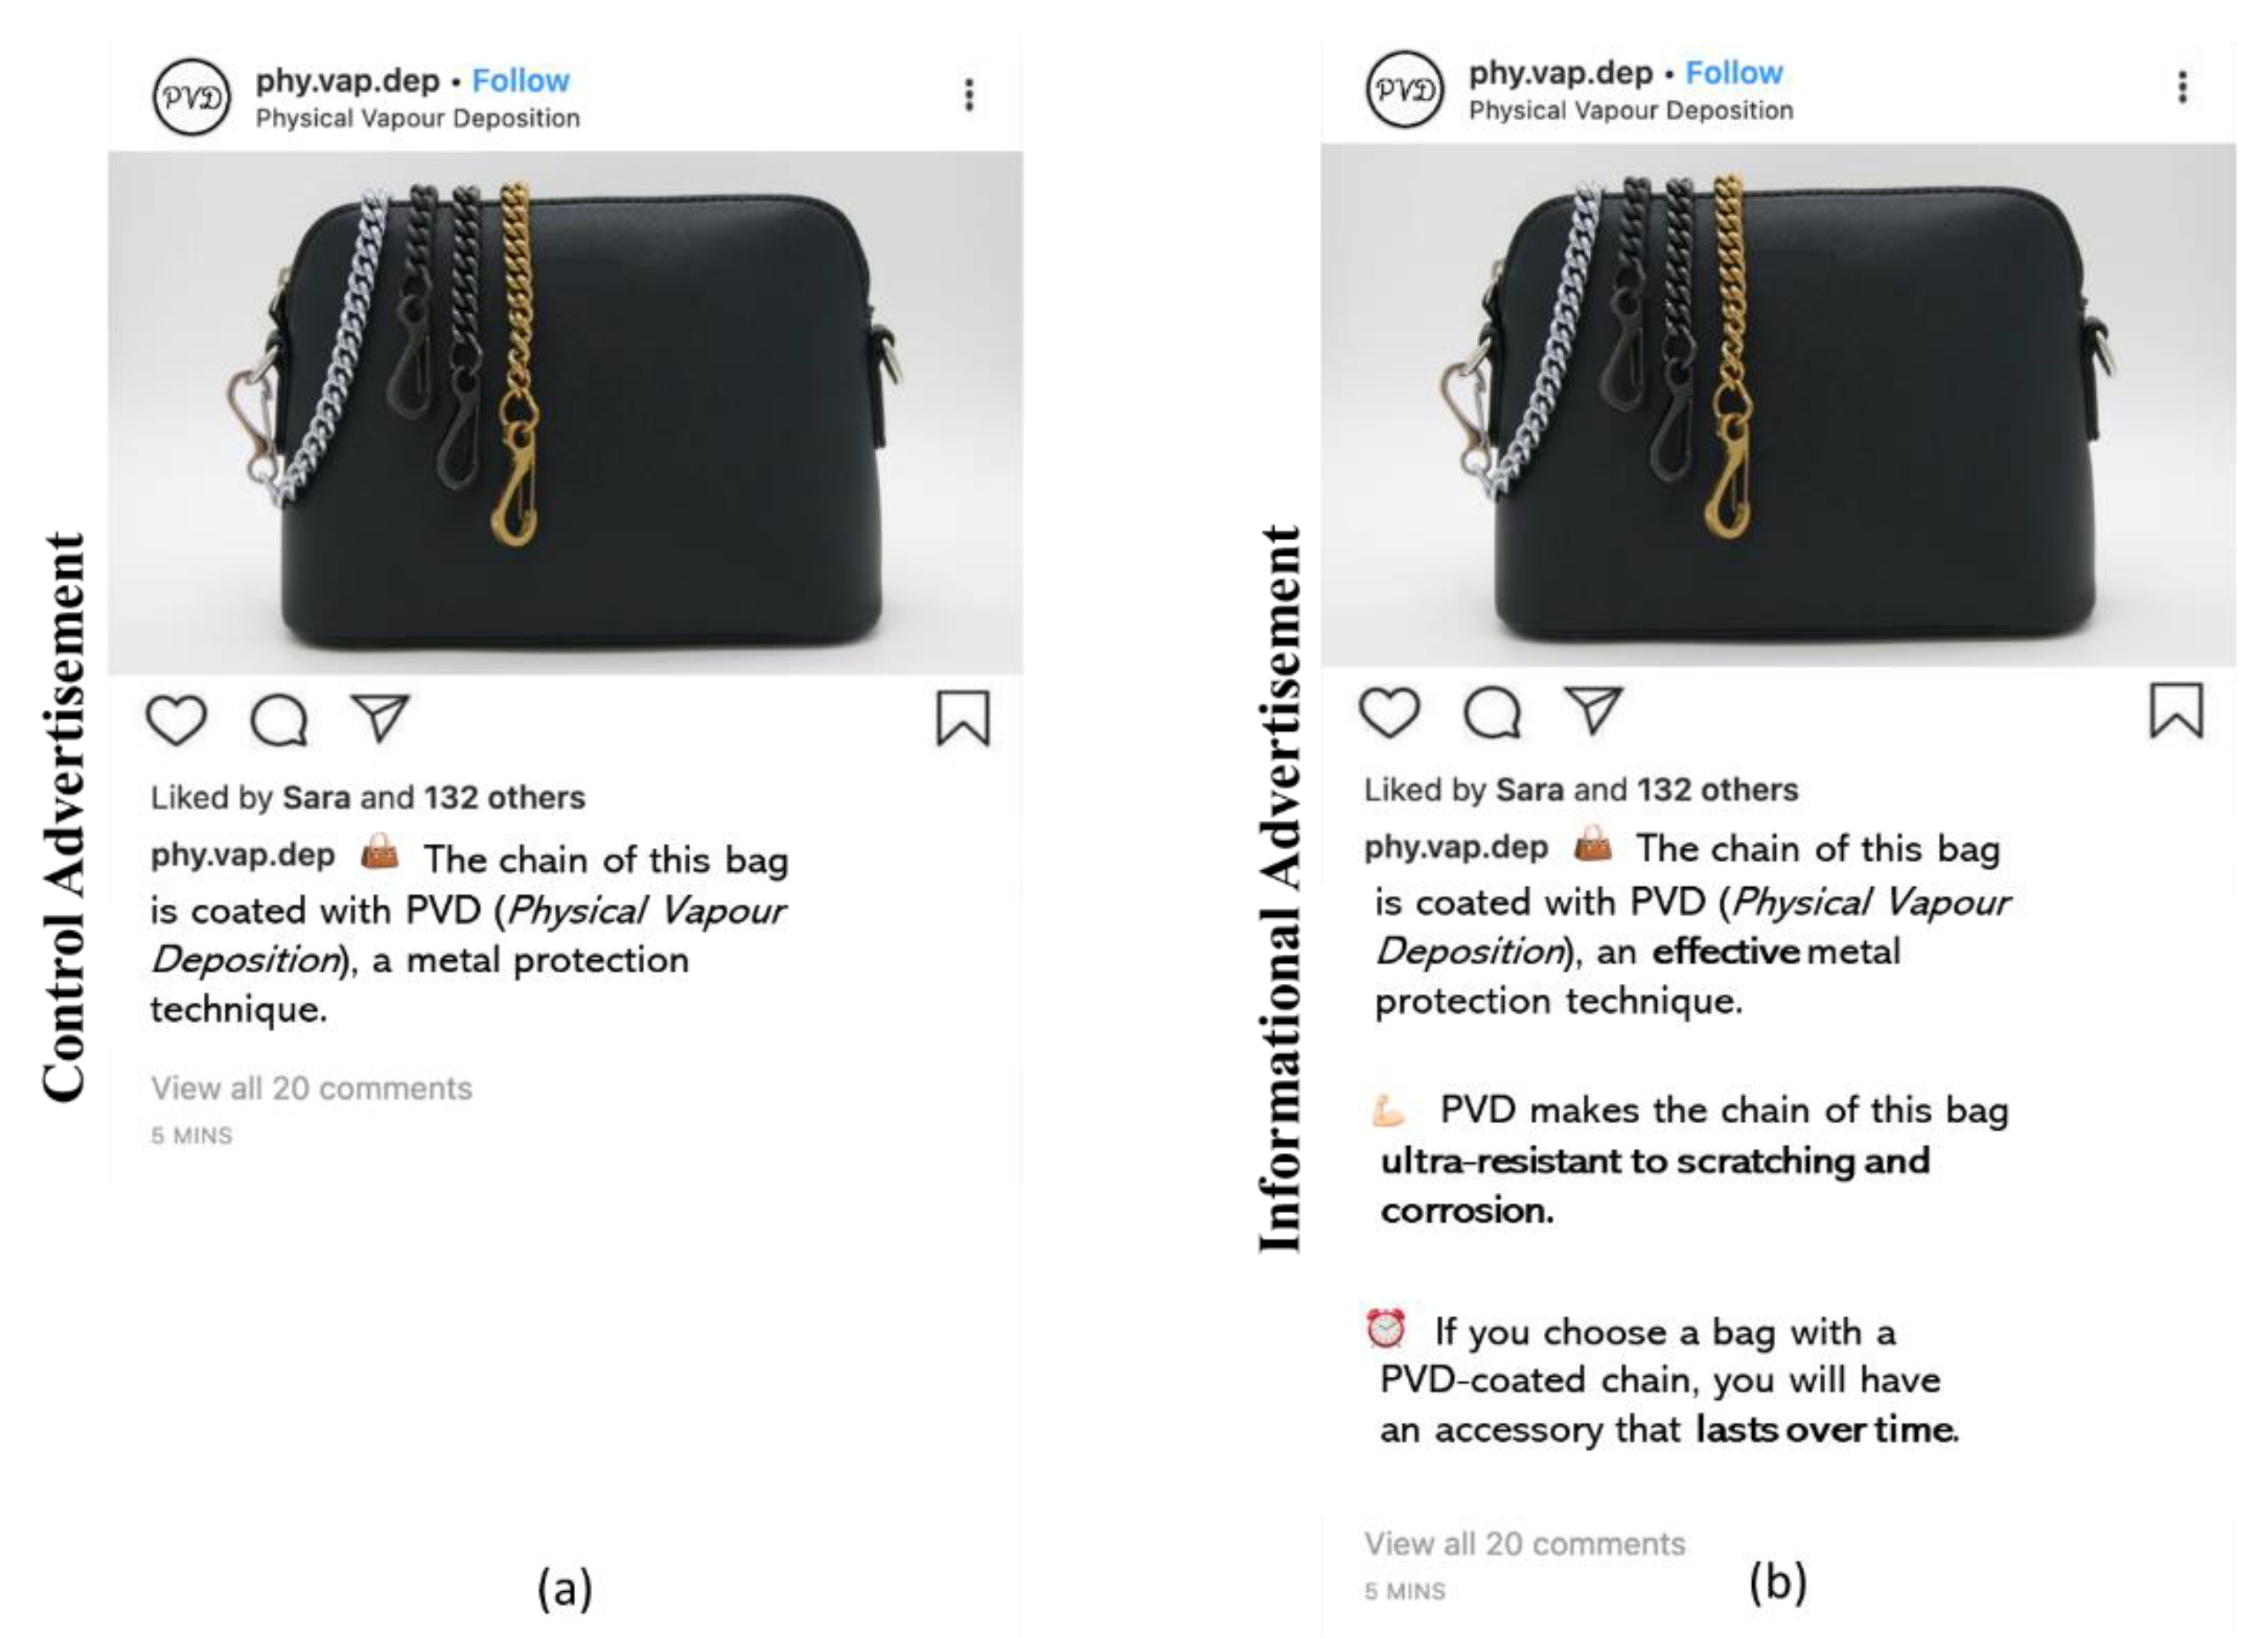Like the informational advertisement with heart icon
The height and width of the screenshot is (1638, 2268).
(x=1390, y=712)
